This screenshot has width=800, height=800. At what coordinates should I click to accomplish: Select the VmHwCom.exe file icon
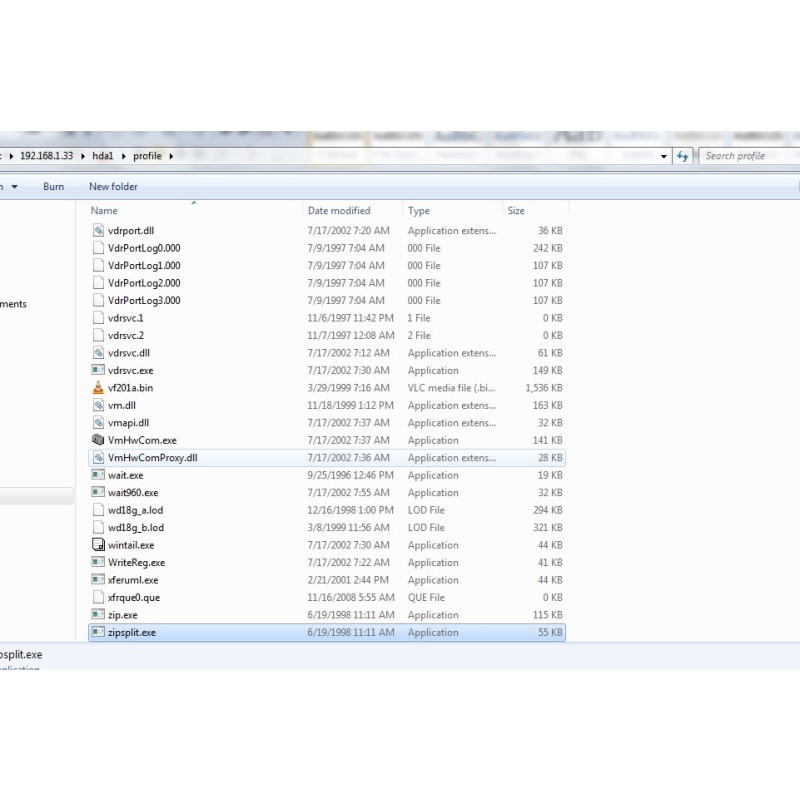[98, 440]
